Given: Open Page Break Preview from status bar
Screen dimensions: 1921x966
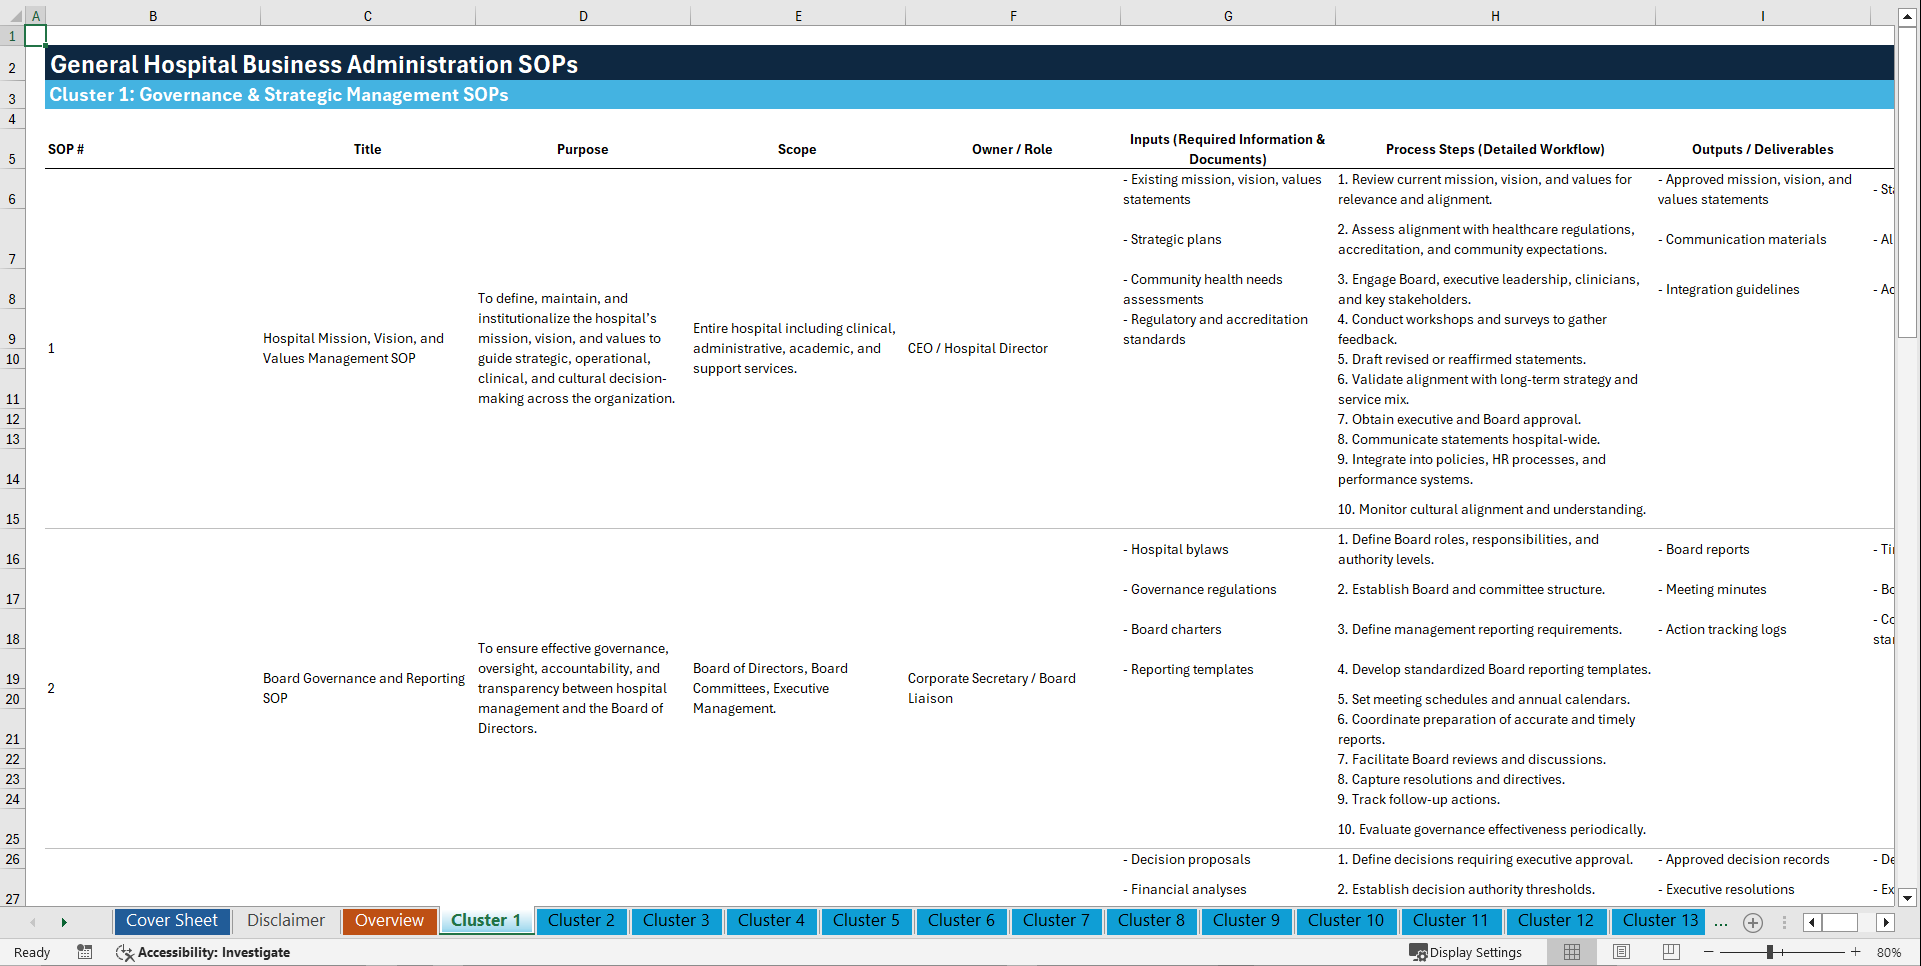Looking at the screenshot, I should point(1670,952).
